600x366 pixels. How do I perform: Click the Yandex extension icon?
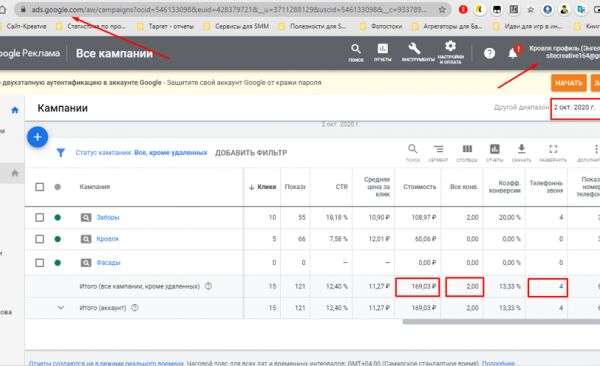point(479,10)
